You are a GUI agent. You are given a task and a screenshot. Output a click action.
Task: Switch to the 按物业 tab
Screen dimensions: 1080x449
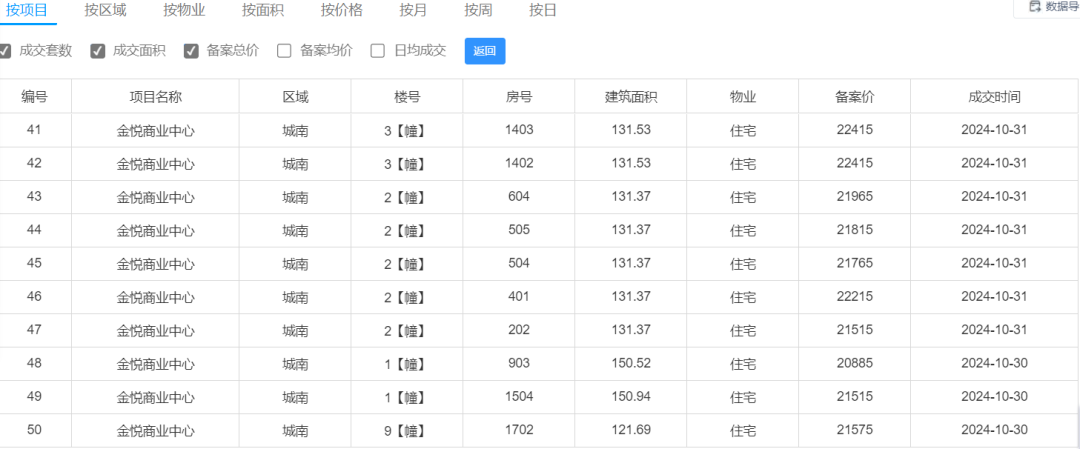(184, 10)
